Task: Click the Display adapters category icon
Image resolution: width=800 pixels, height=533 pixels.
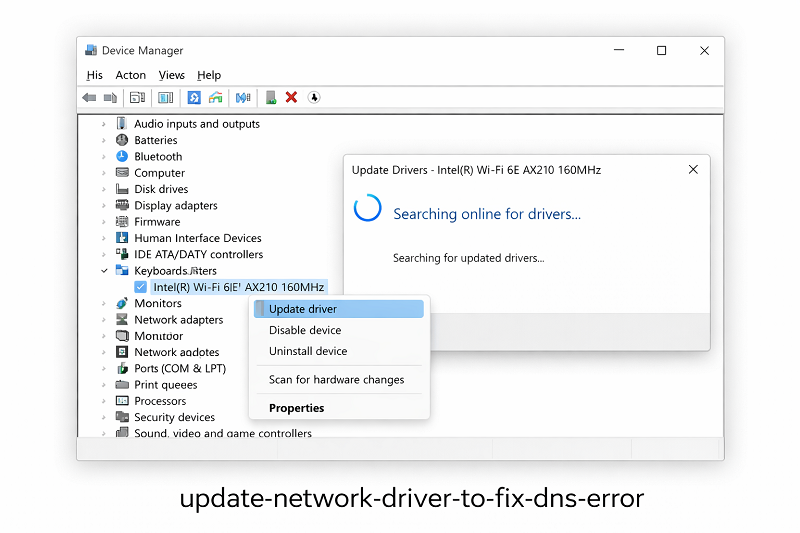Action: coord(122,205)
